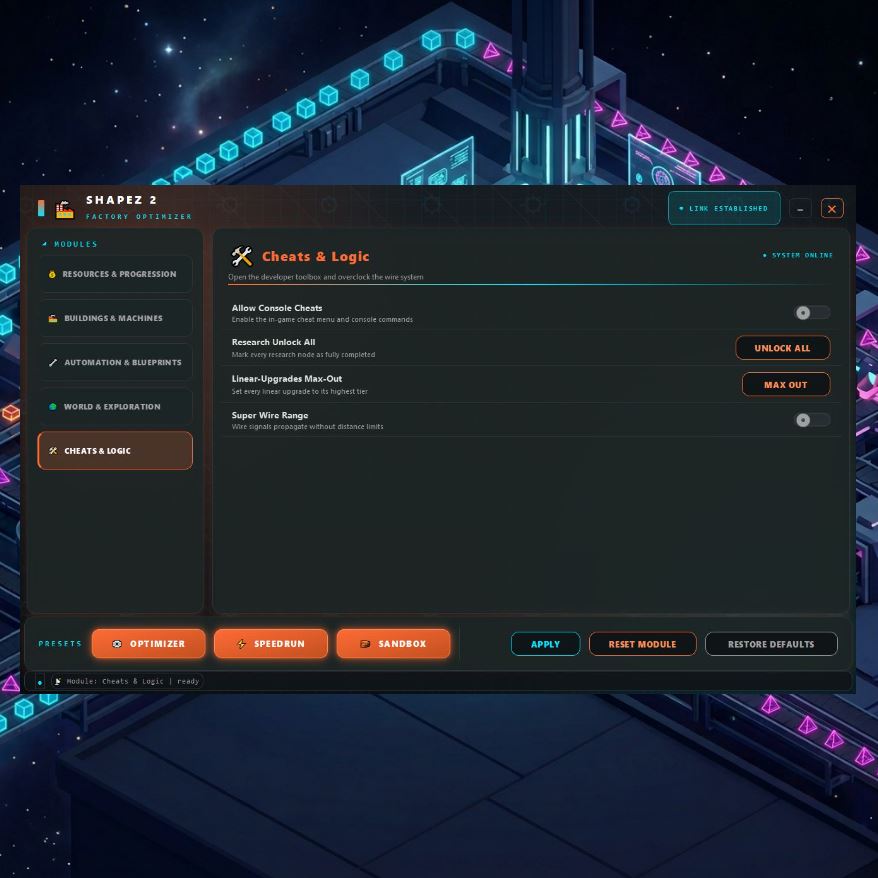Open Resources & Progression module
The height and width of the screenshot is (878, 878).
pos(115,274)
